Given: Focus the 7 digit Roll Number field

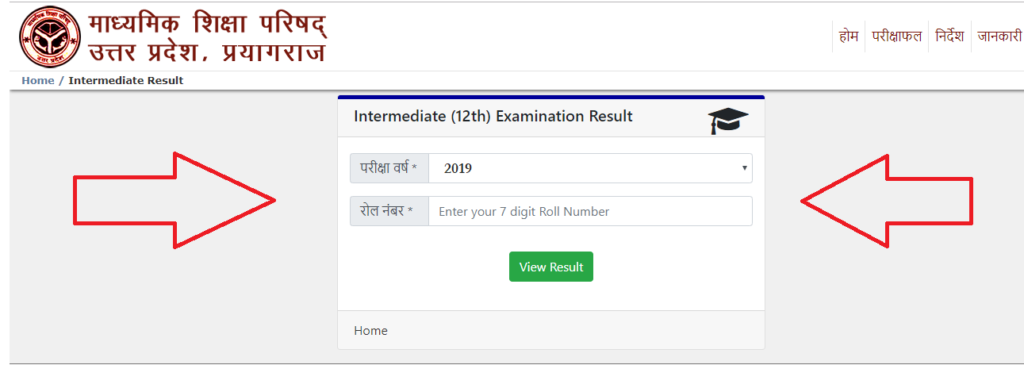Looking at the screenshot, I should (x=590, y=212).
